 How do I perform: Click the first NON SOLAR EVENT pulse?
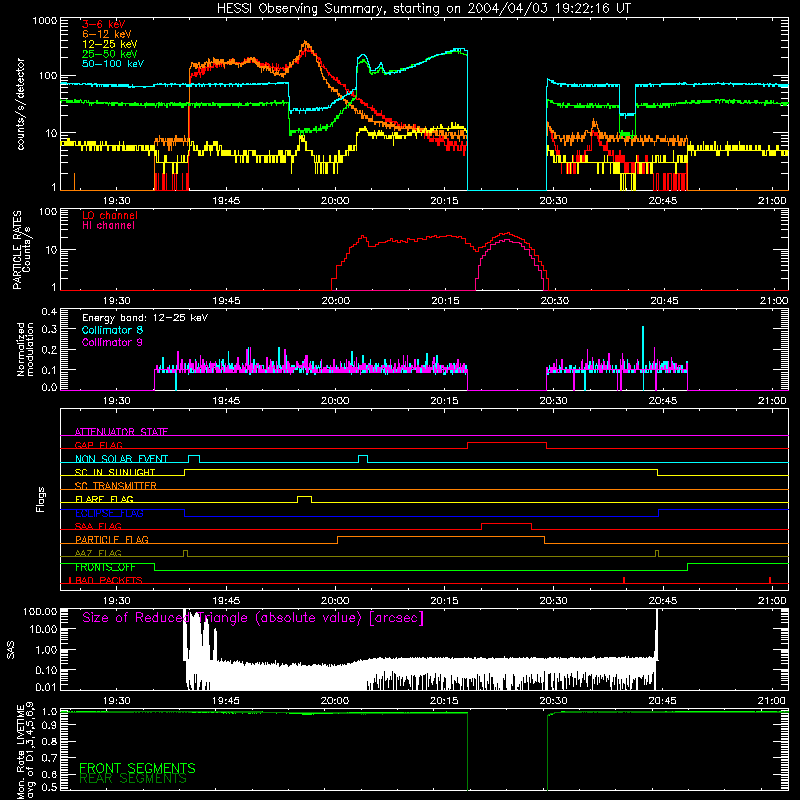tap(194, 458)
